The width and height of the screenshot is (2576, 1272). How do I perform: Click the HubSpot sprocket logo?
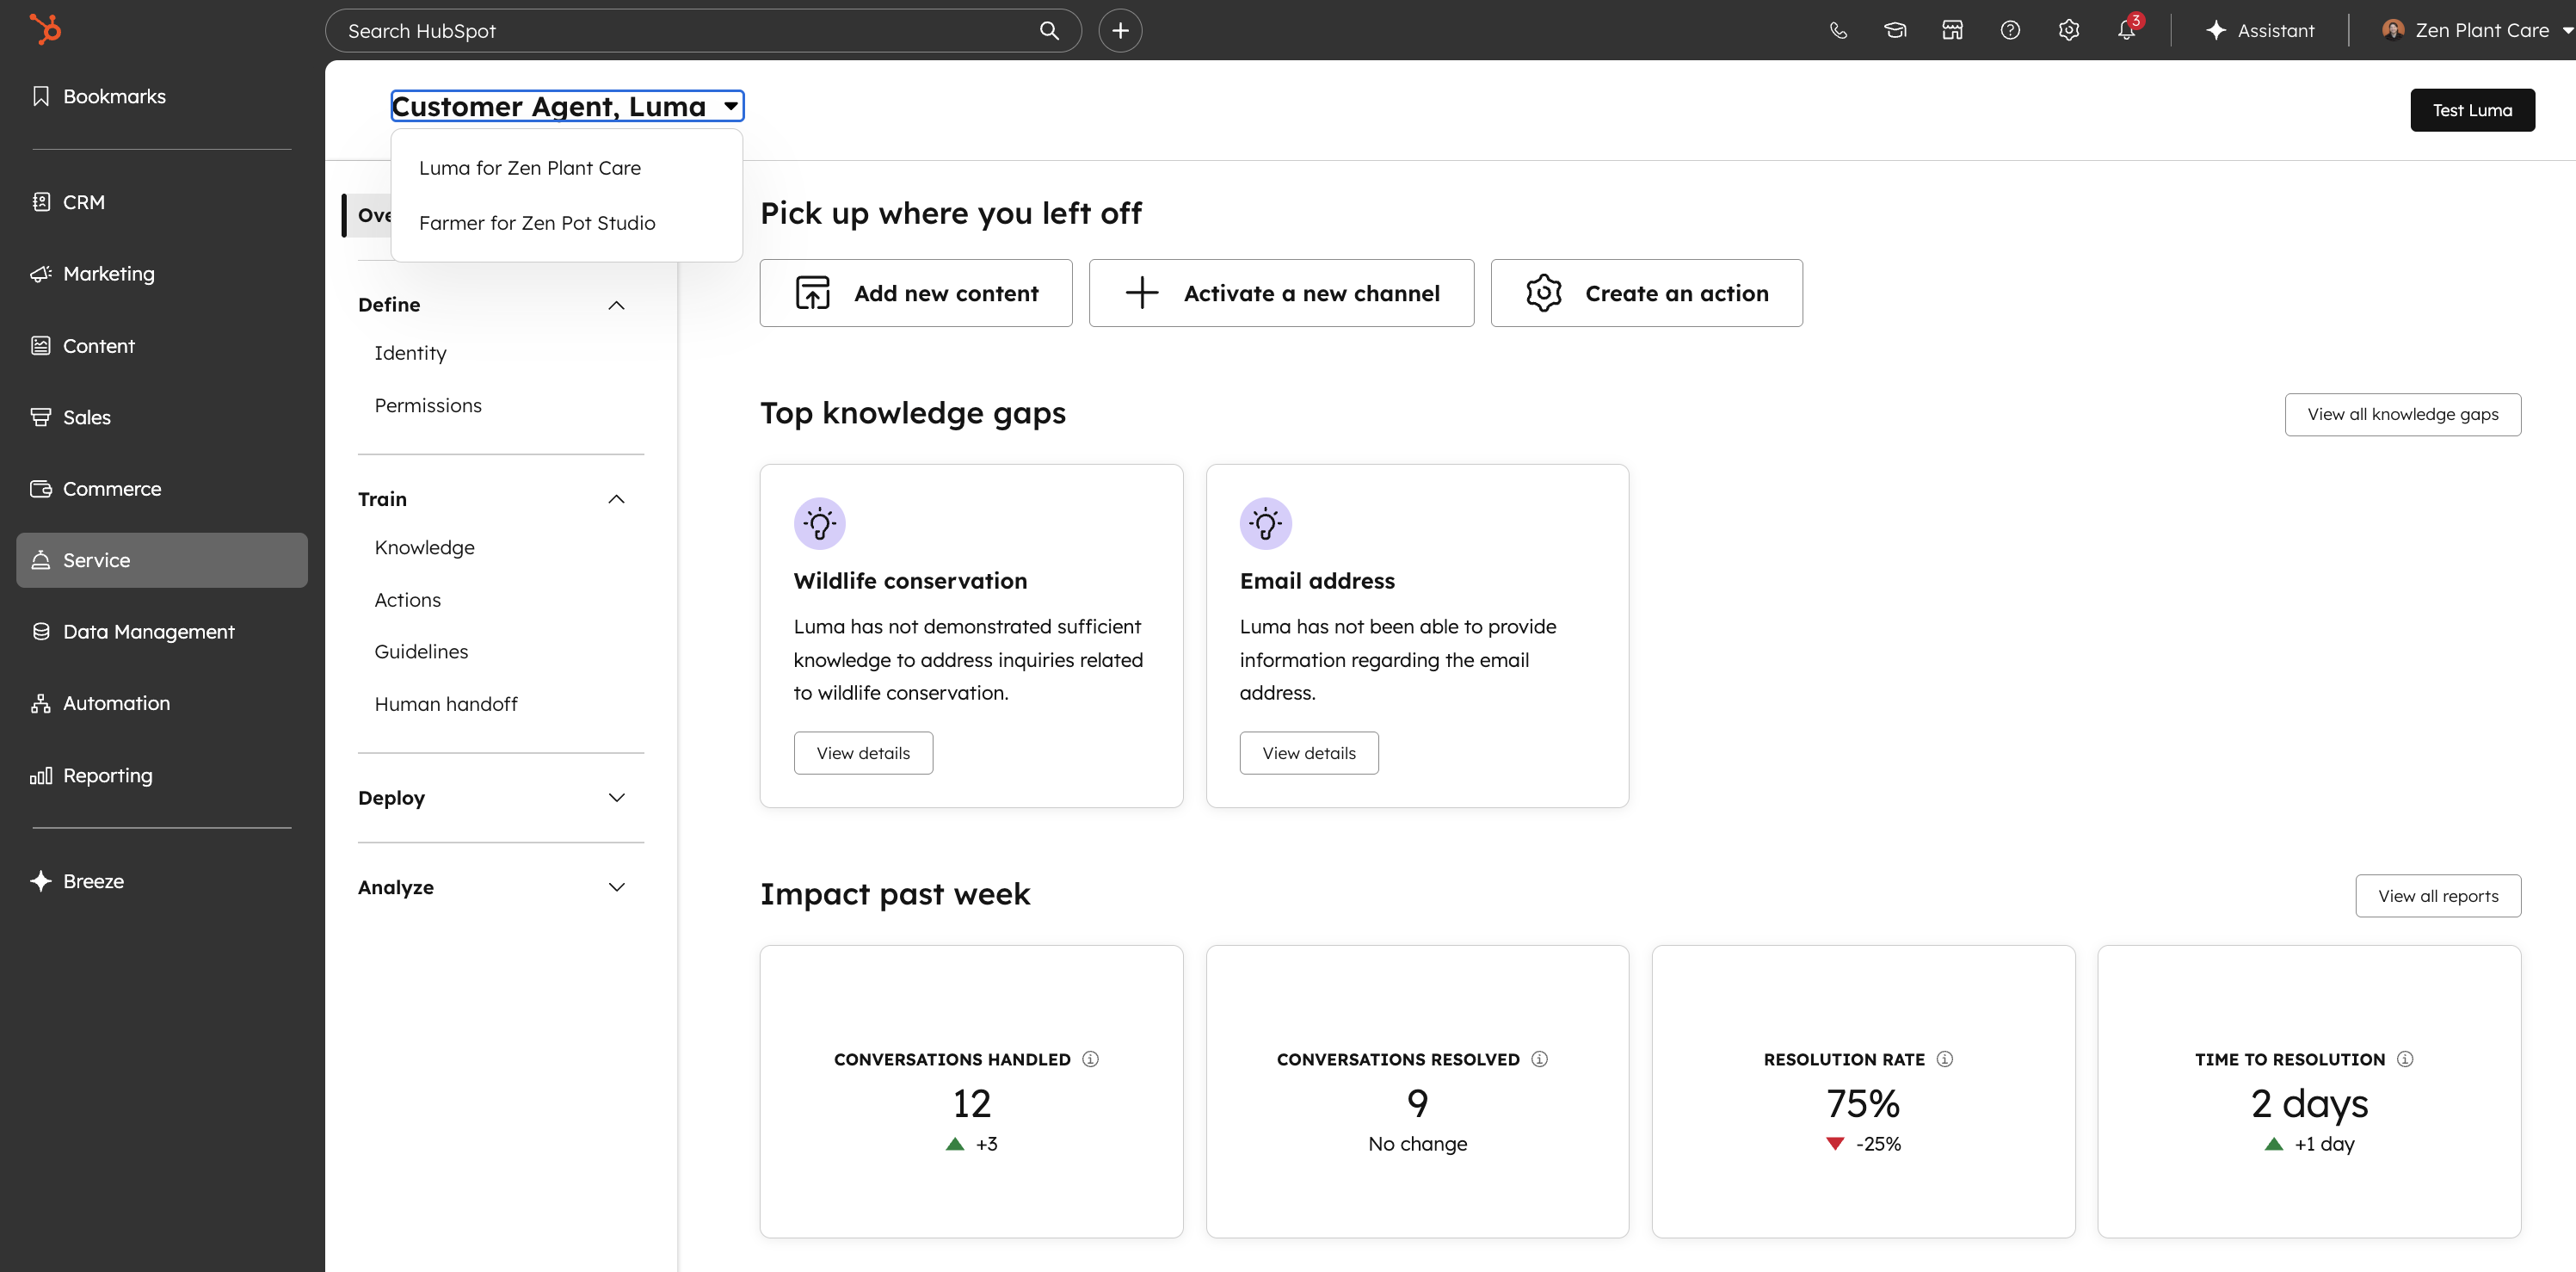[45, 29]
